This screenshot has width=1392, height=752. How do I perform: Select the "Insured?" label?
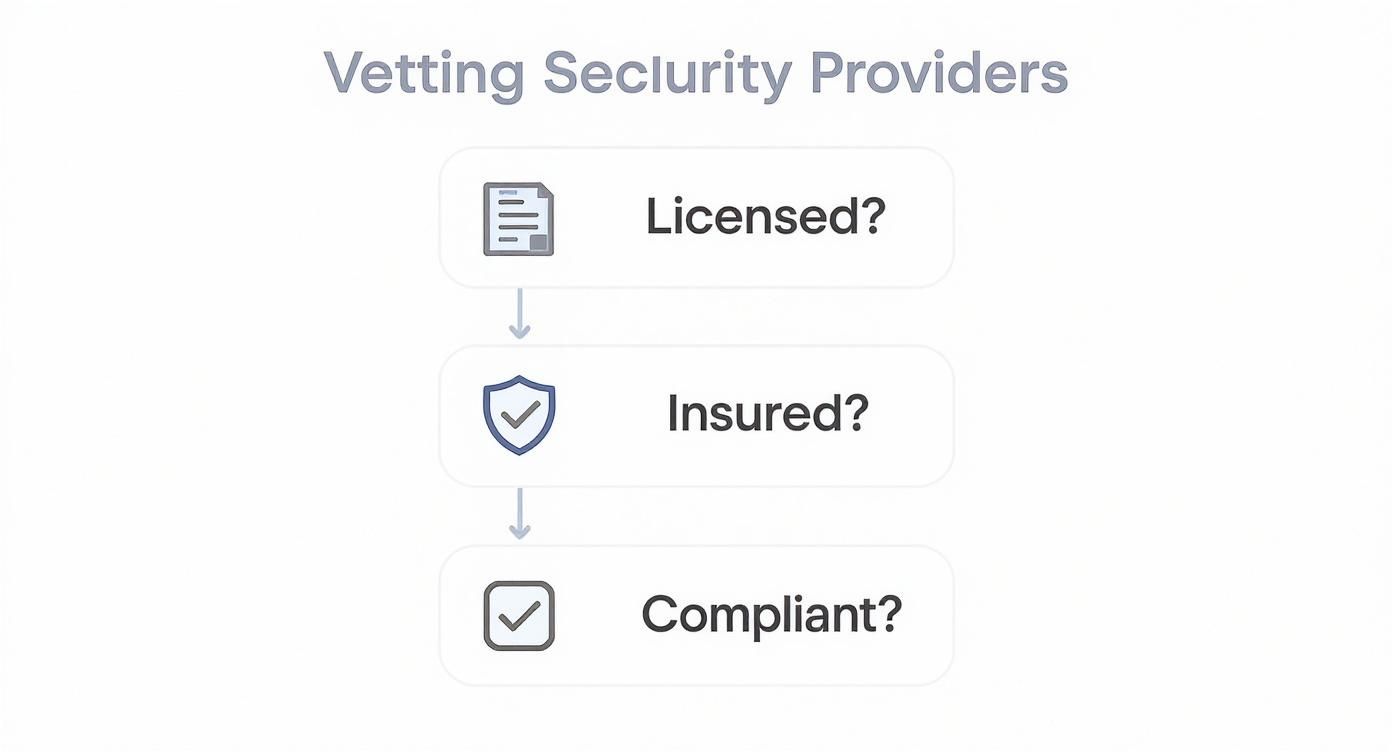point(768,413)
